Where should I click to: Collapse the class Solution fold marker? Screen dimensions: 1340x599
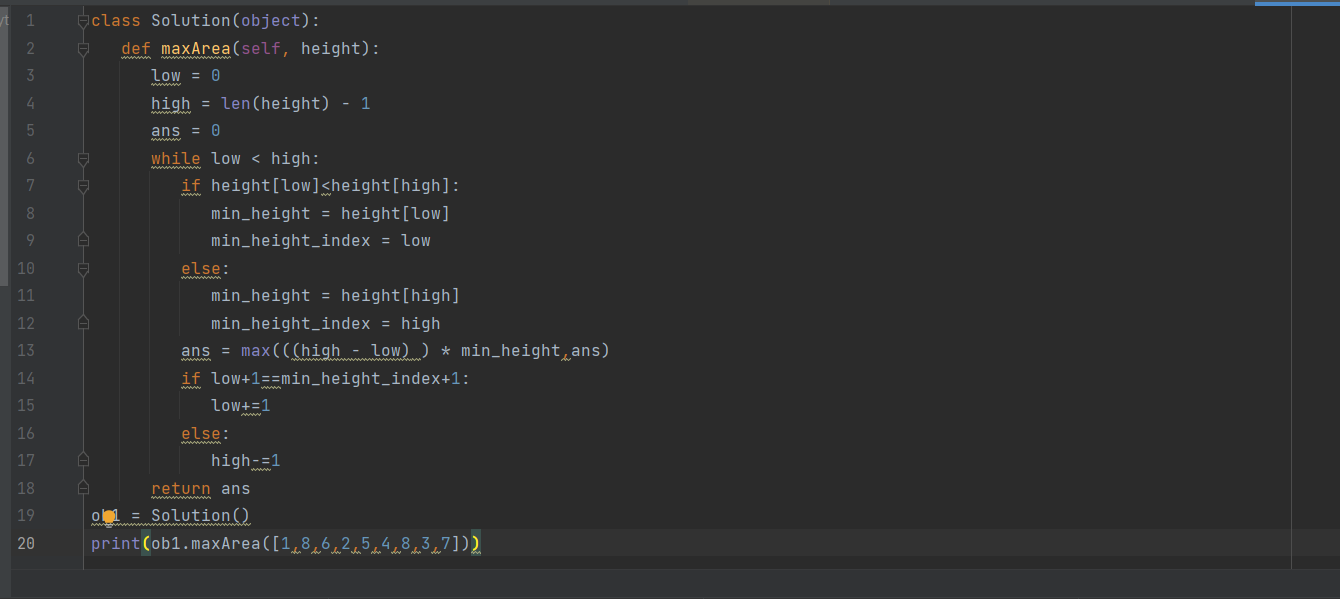pos(83,21)
